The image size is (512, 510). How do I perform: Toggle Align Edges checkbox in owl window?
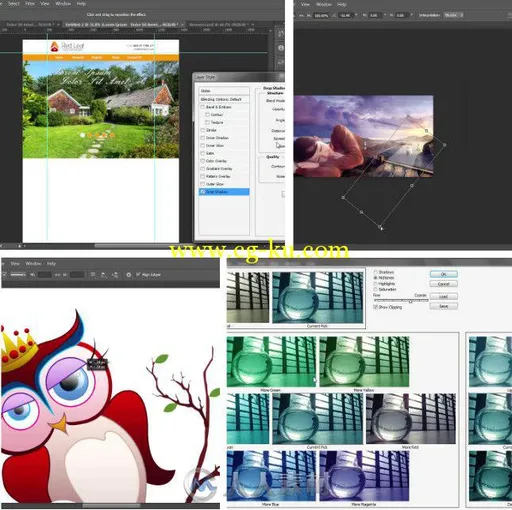click(138, 275)
